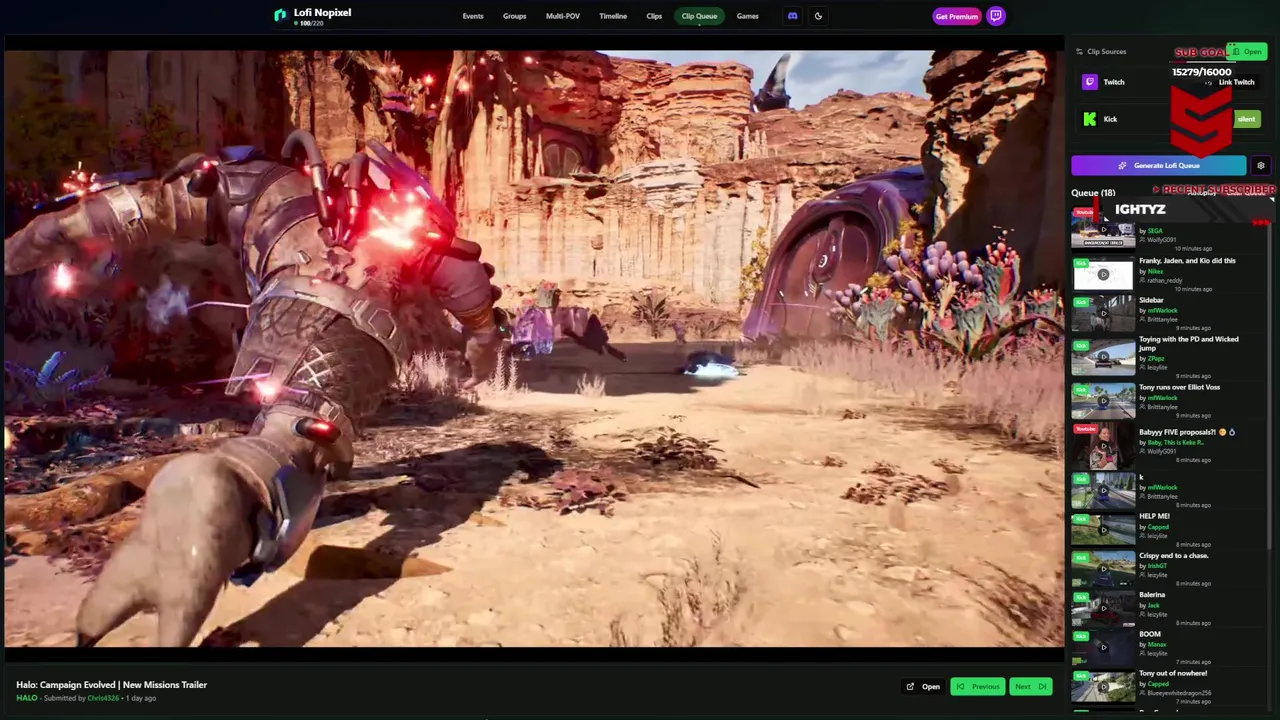Open the Games tab
1280x720 pixels.
[x=747, y=16]
